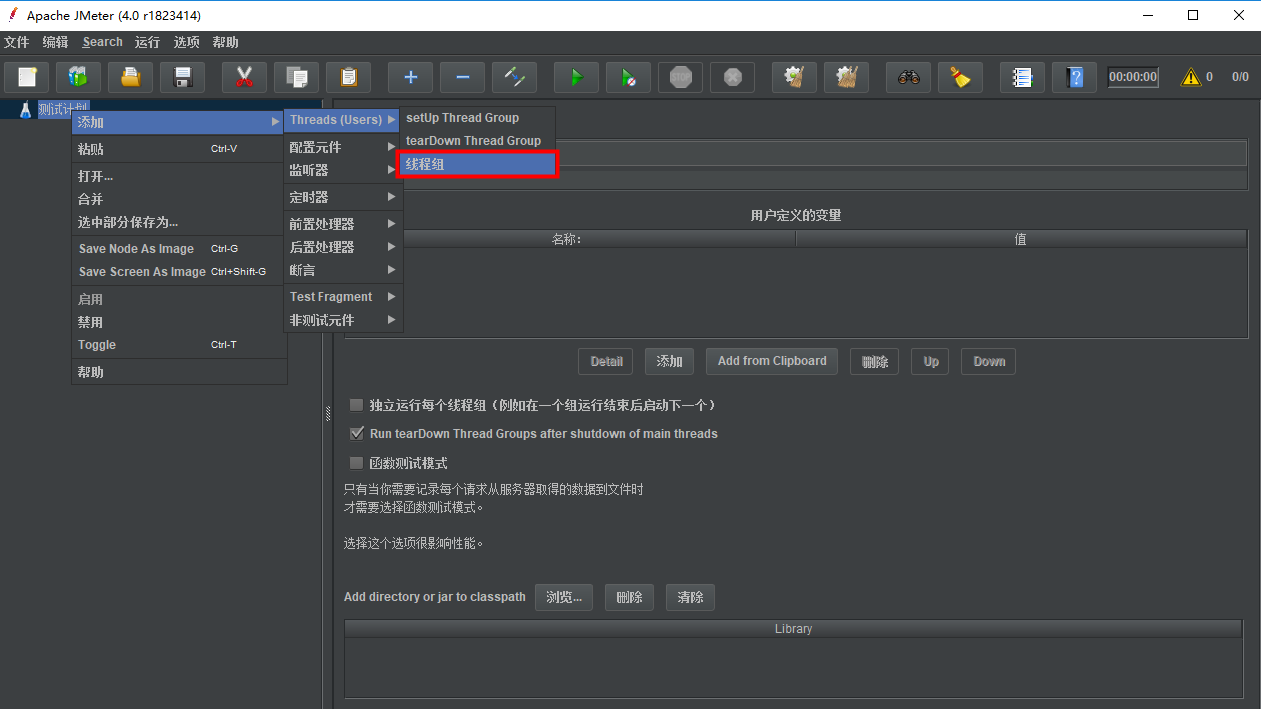Click the Up button

(931, 361)
